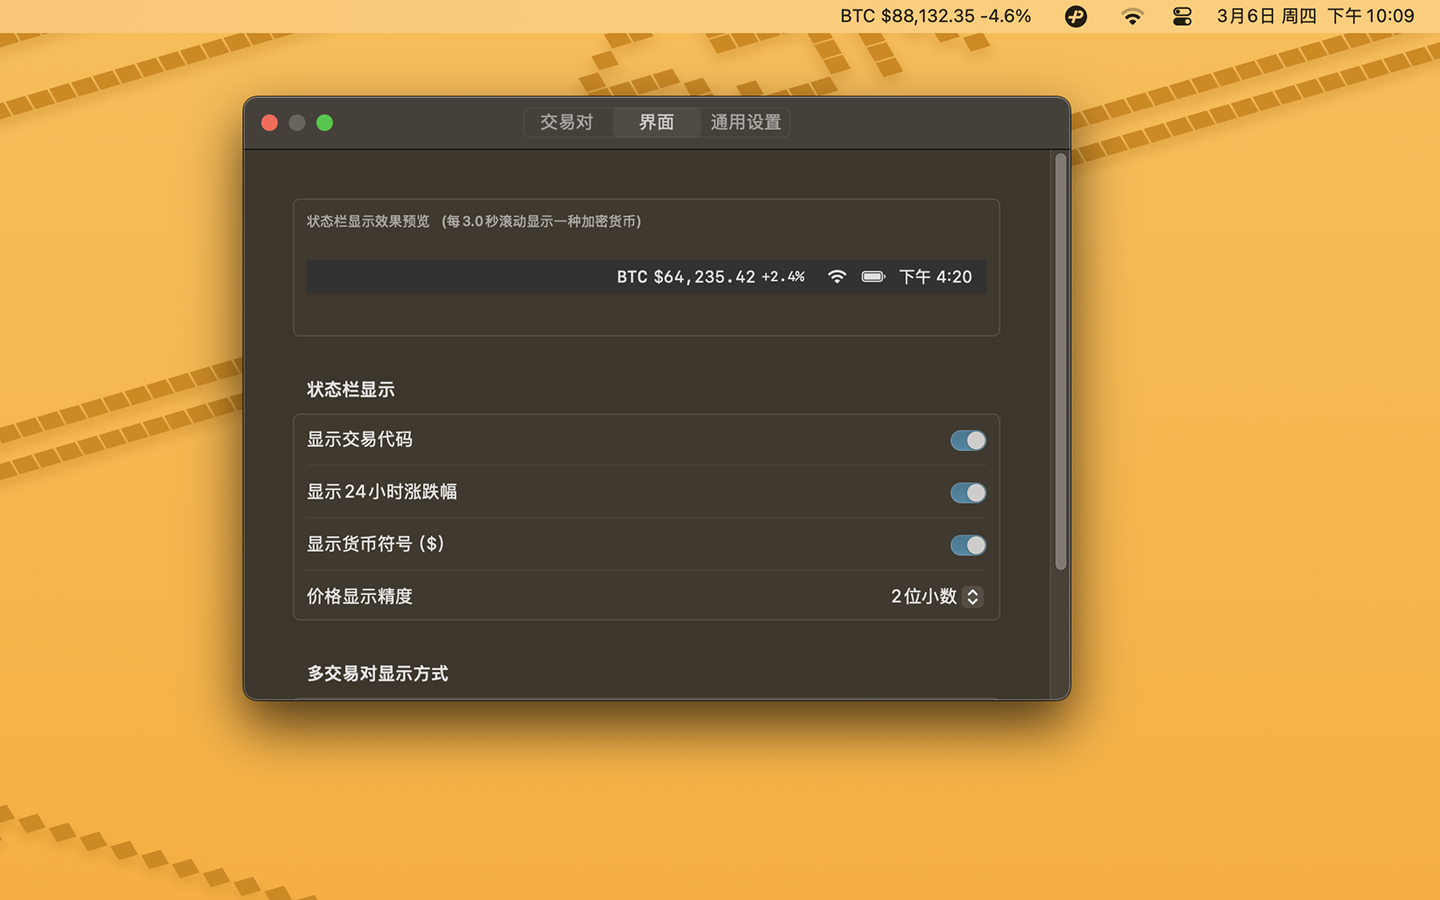Image resolution: width=1440 pixels, height=900 pixels.
Task: Click the green zoom window button
Action: pos(325,123)
